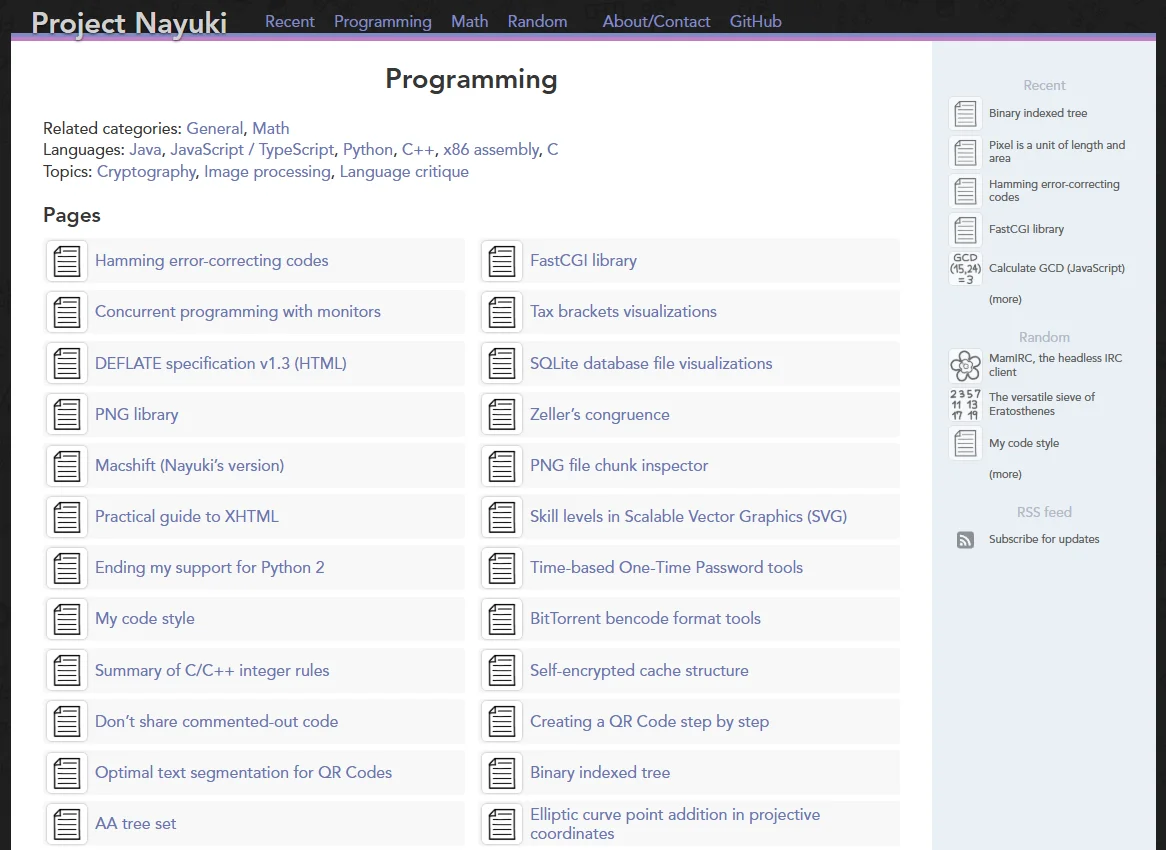Open the Math menu in top navigation
This screenshot has width=1166, height=850.
469,21
